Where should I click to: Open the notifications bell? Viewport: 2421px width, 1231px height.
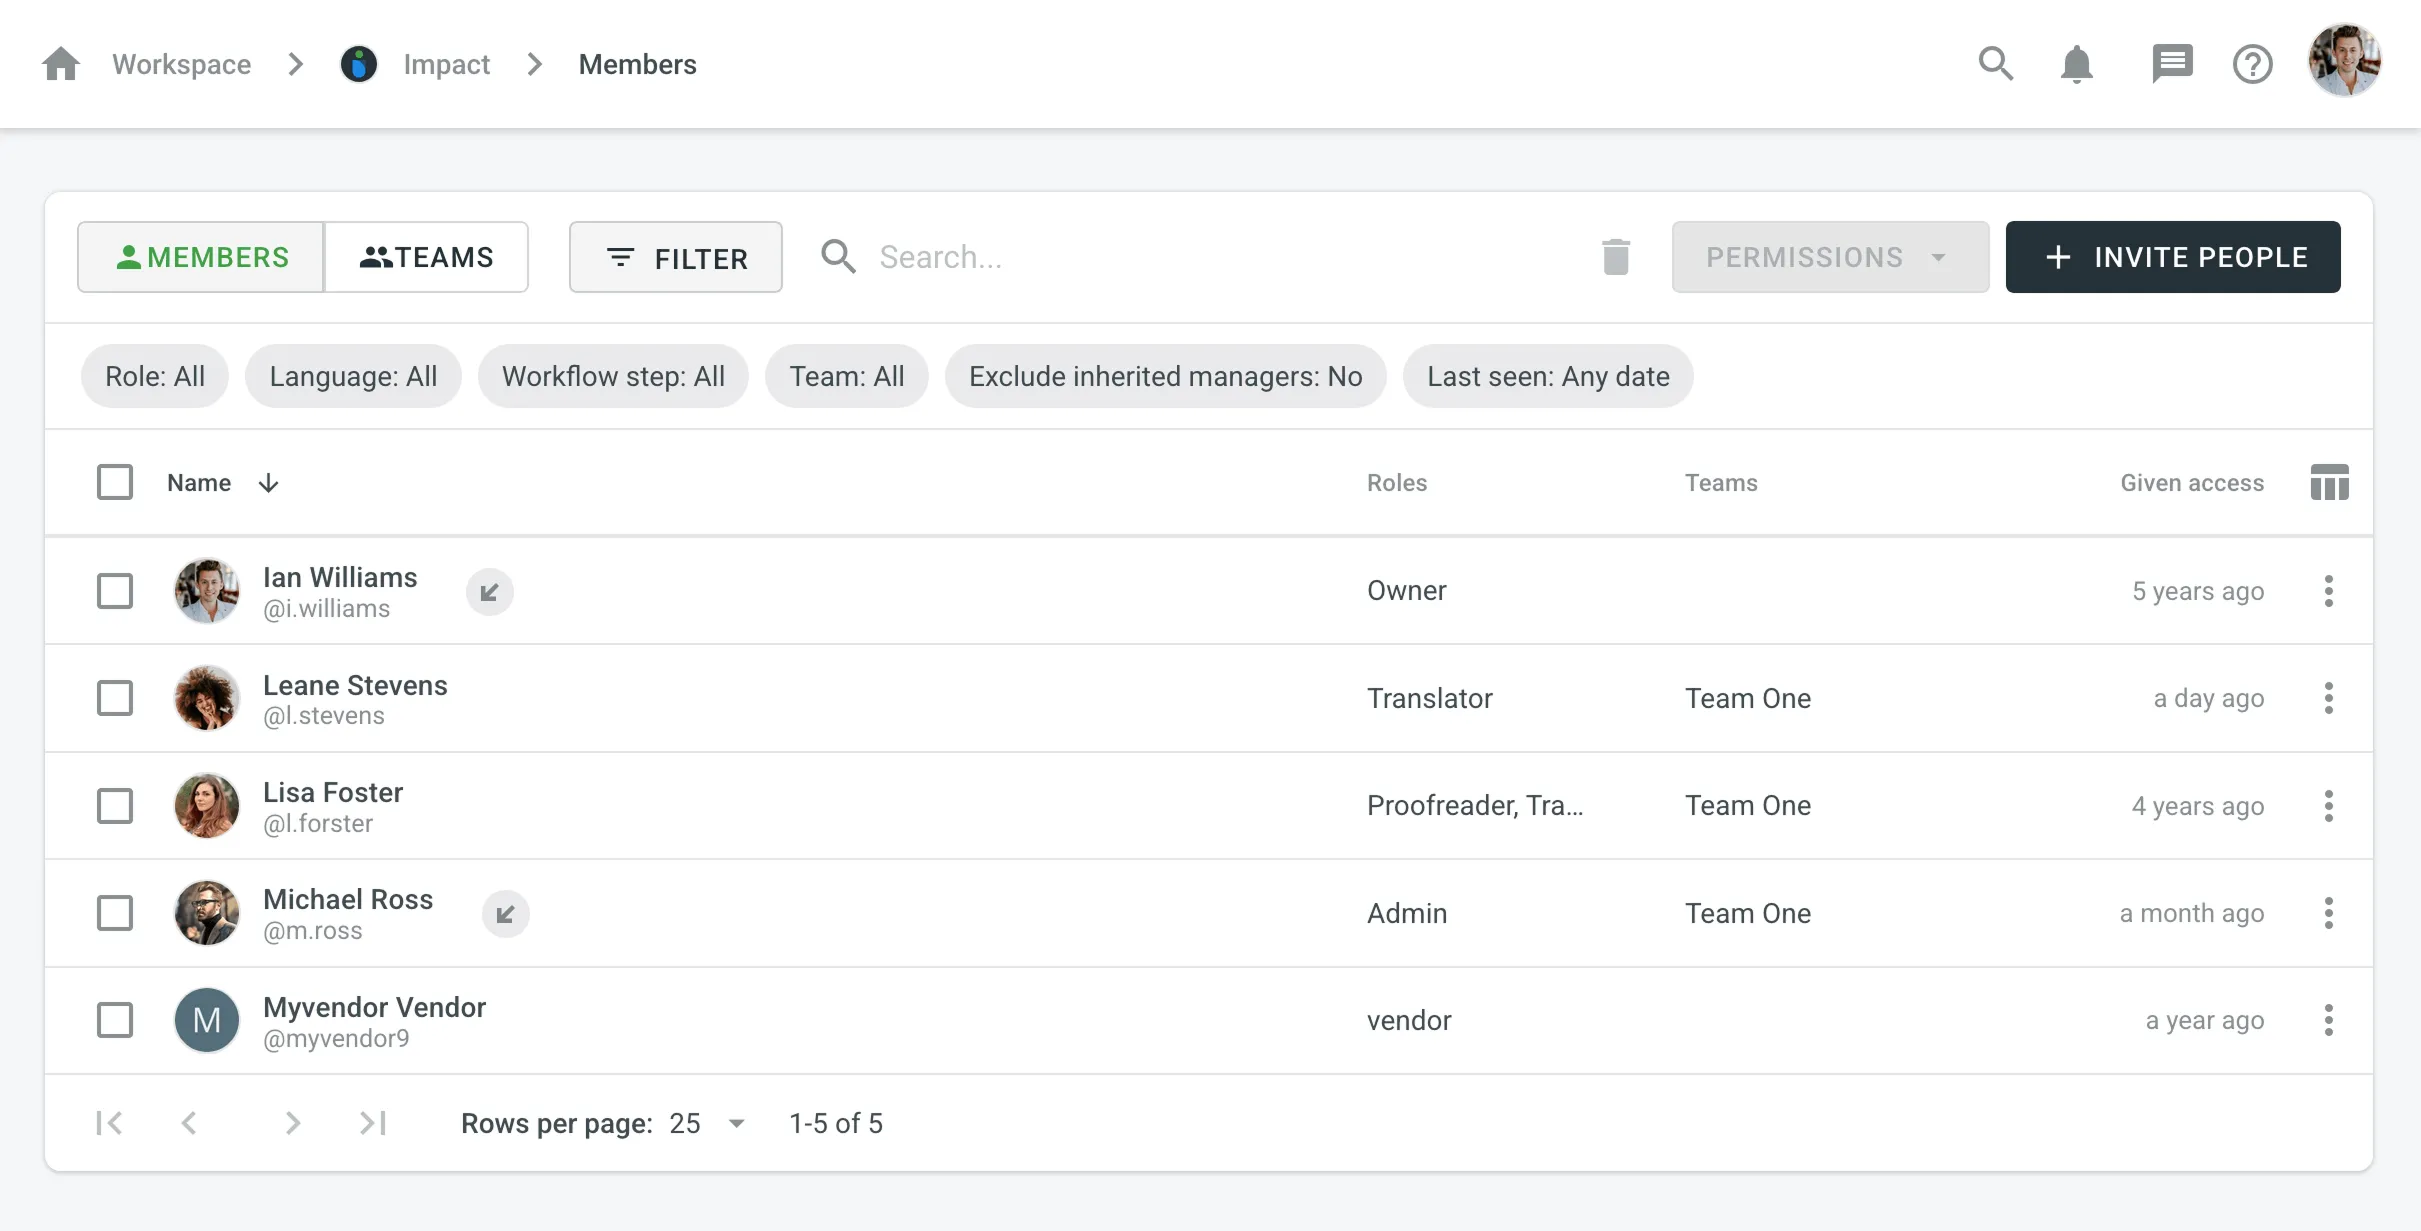tap(2077, 64)
